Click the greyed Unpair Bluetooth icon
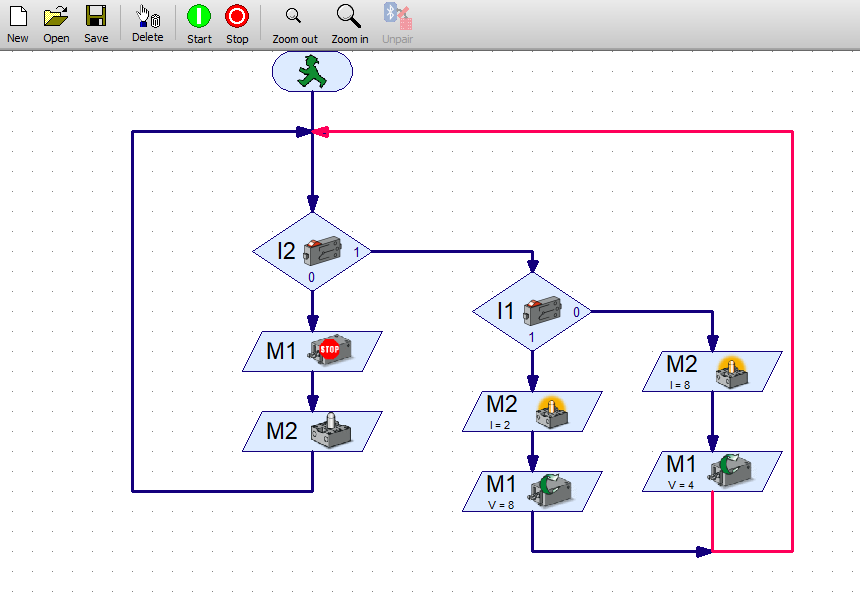Viewport: 860px width, 598px height. (x=397, y=23)
